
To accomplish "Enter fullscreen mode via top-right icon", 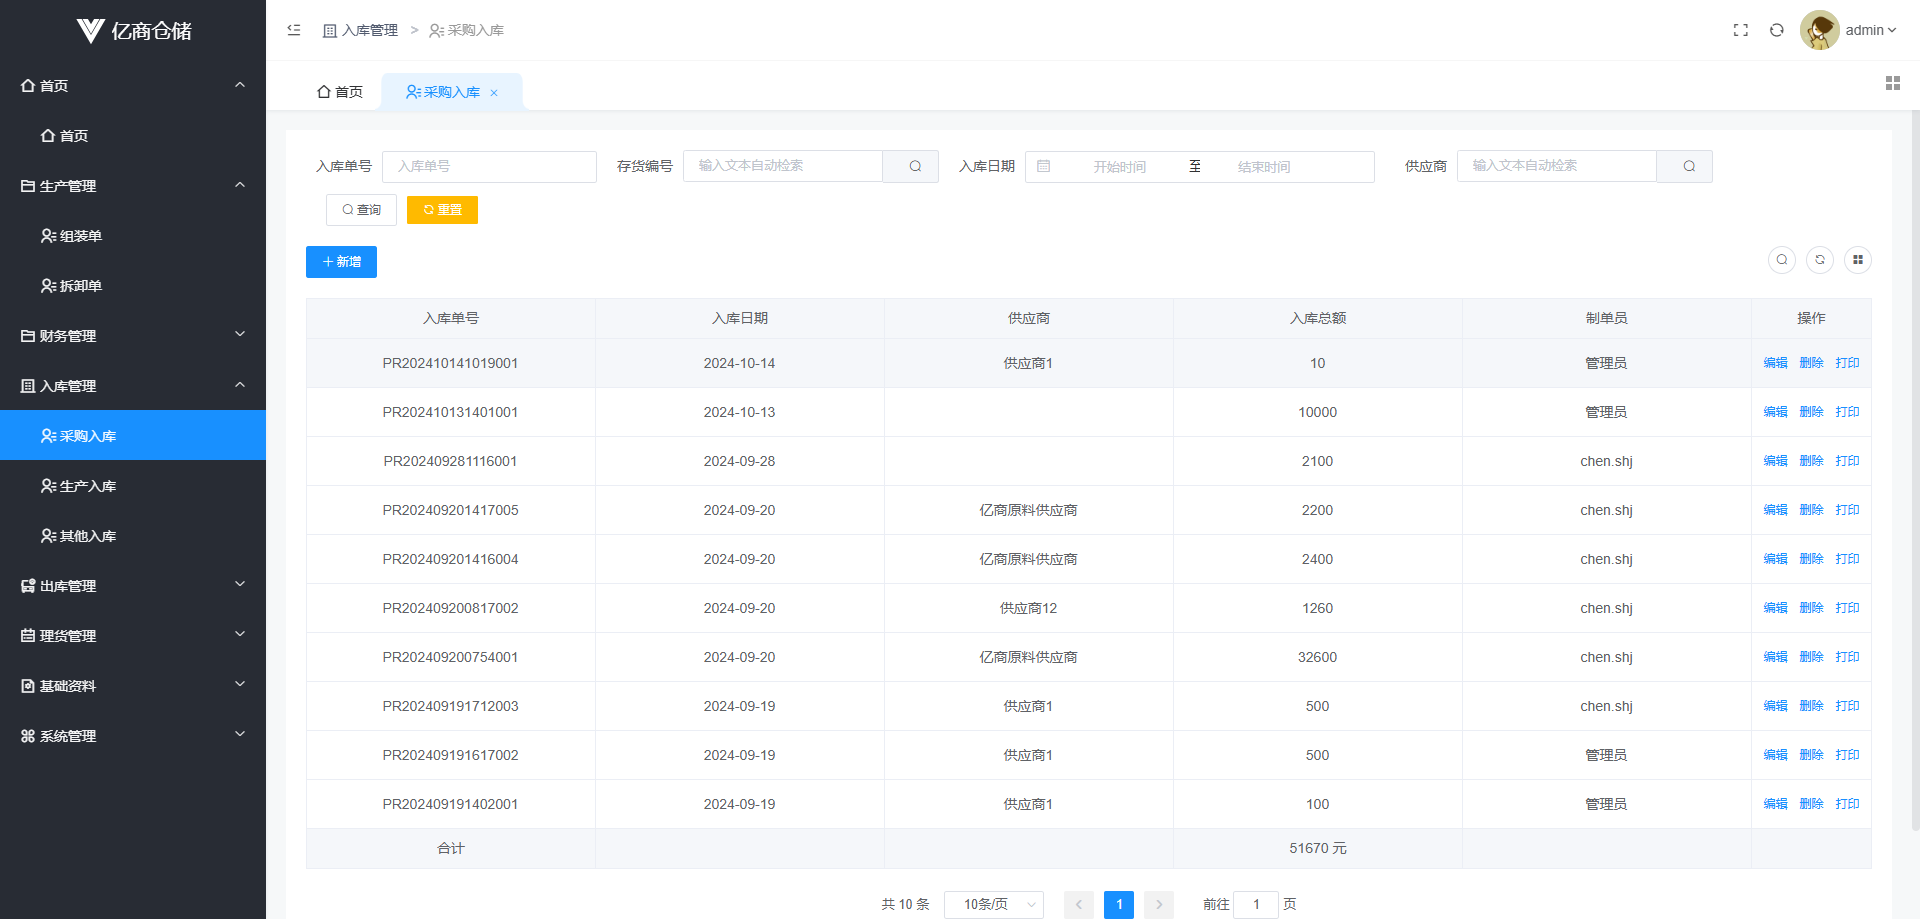I will click(x=1740, y=30).
